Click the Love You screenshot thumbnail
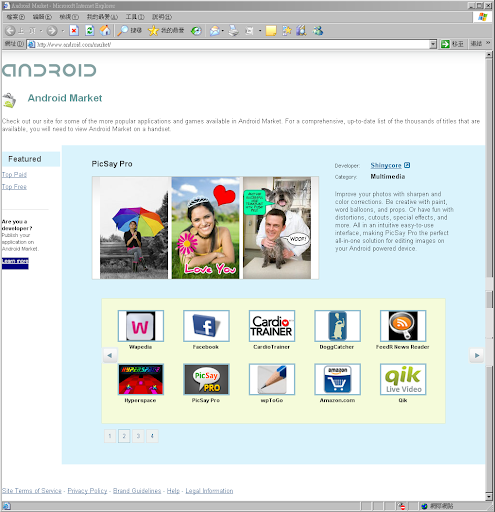Viewport: 495px width, 512px height. tap(205, 228)
